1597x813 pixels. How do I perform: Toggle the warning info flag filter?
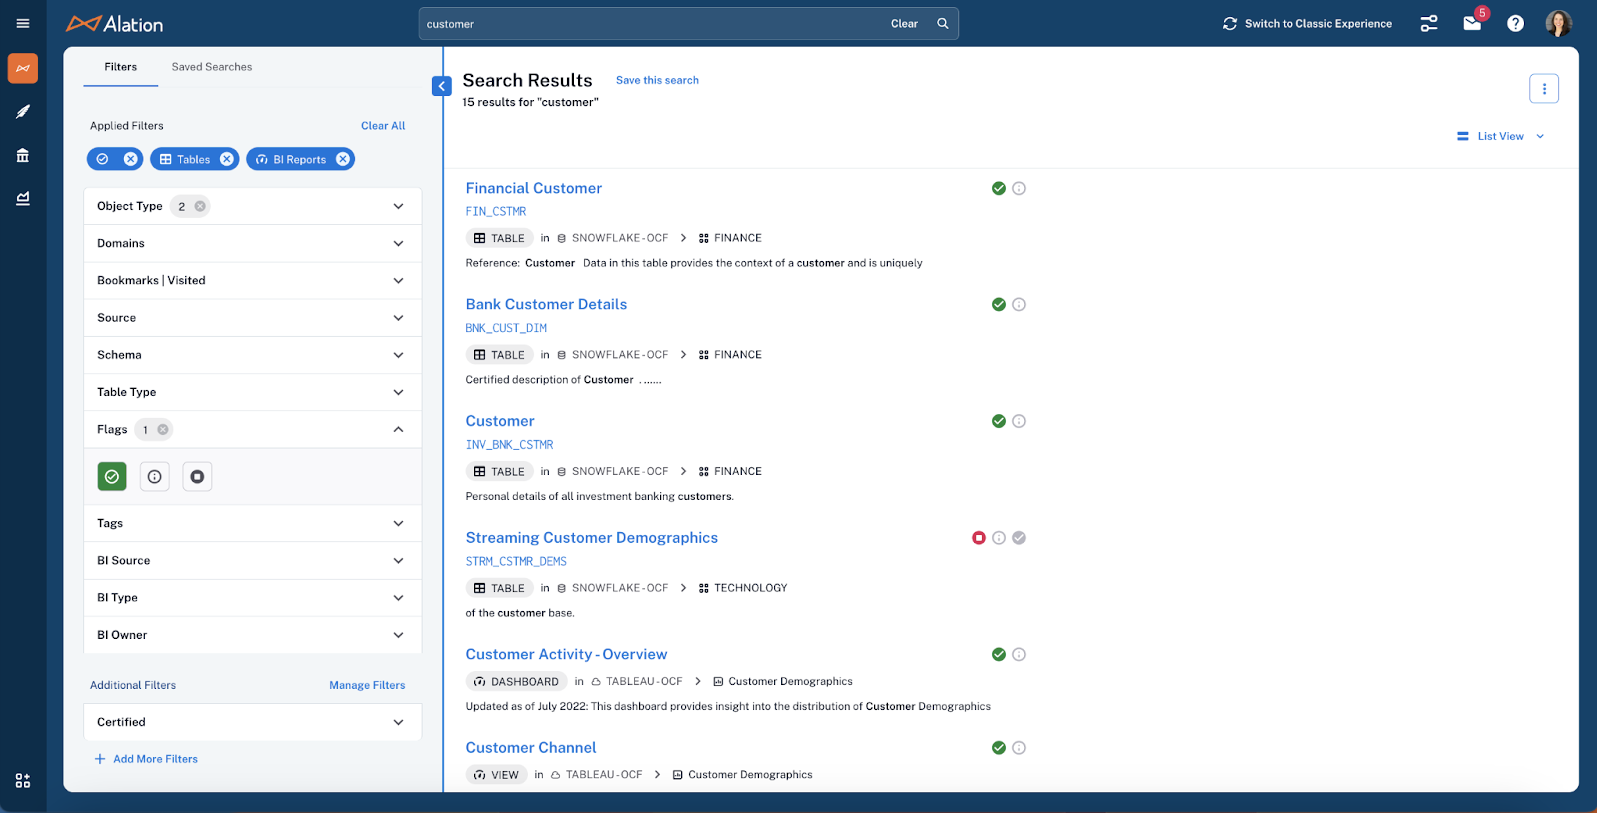(154, 477)
